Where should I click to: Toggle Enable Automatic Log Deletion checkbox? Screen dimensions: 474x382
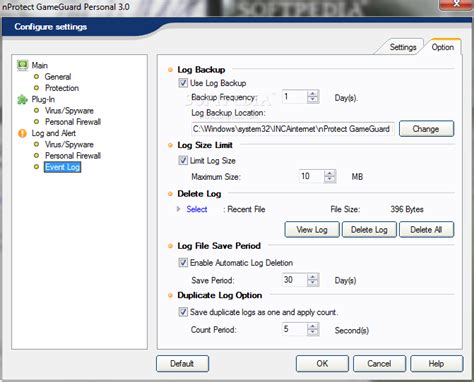tap(183, 263)
